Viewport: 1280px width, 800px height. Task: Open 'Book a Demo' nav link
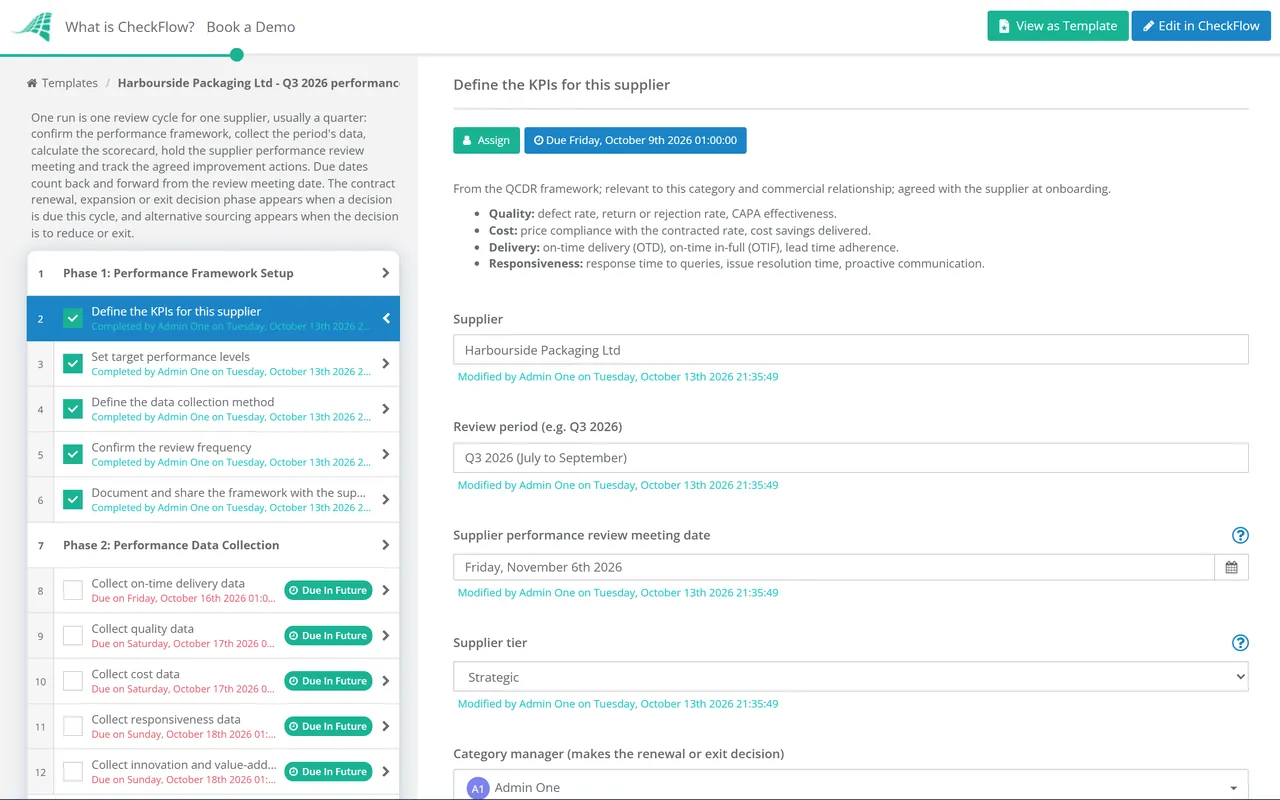tap(251, 27)
